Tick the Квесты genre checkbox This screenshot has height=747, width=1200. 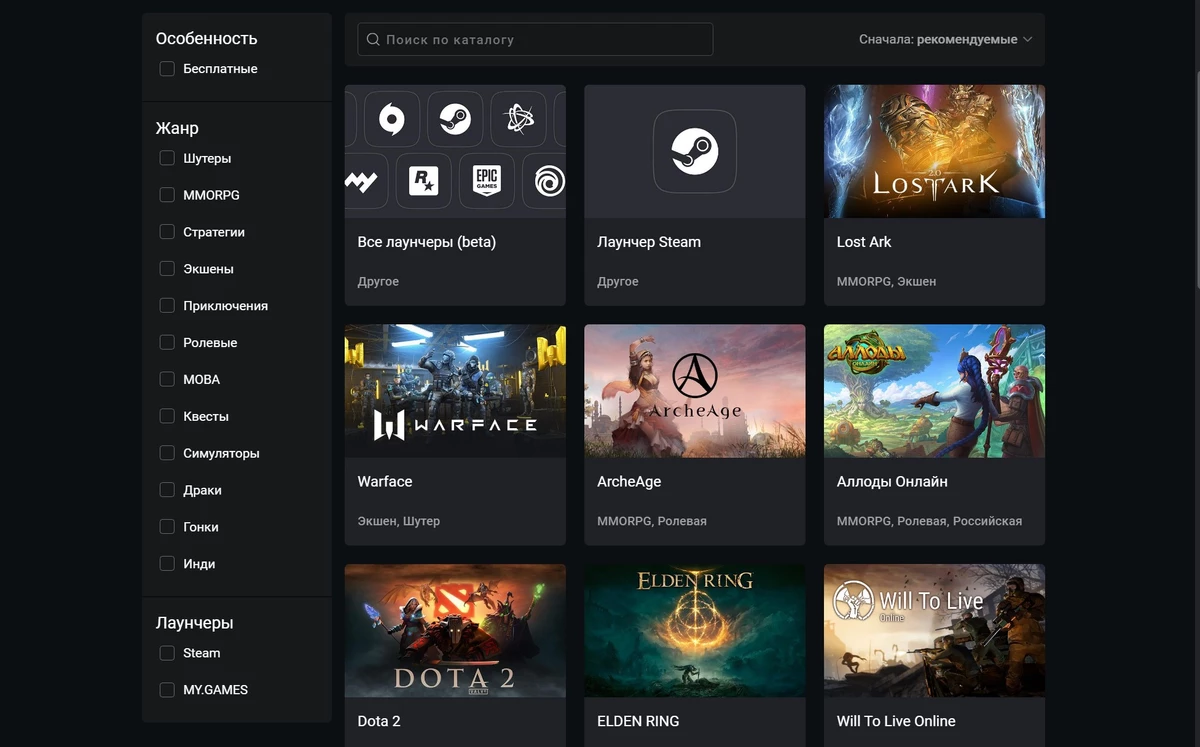coord(167,416)
